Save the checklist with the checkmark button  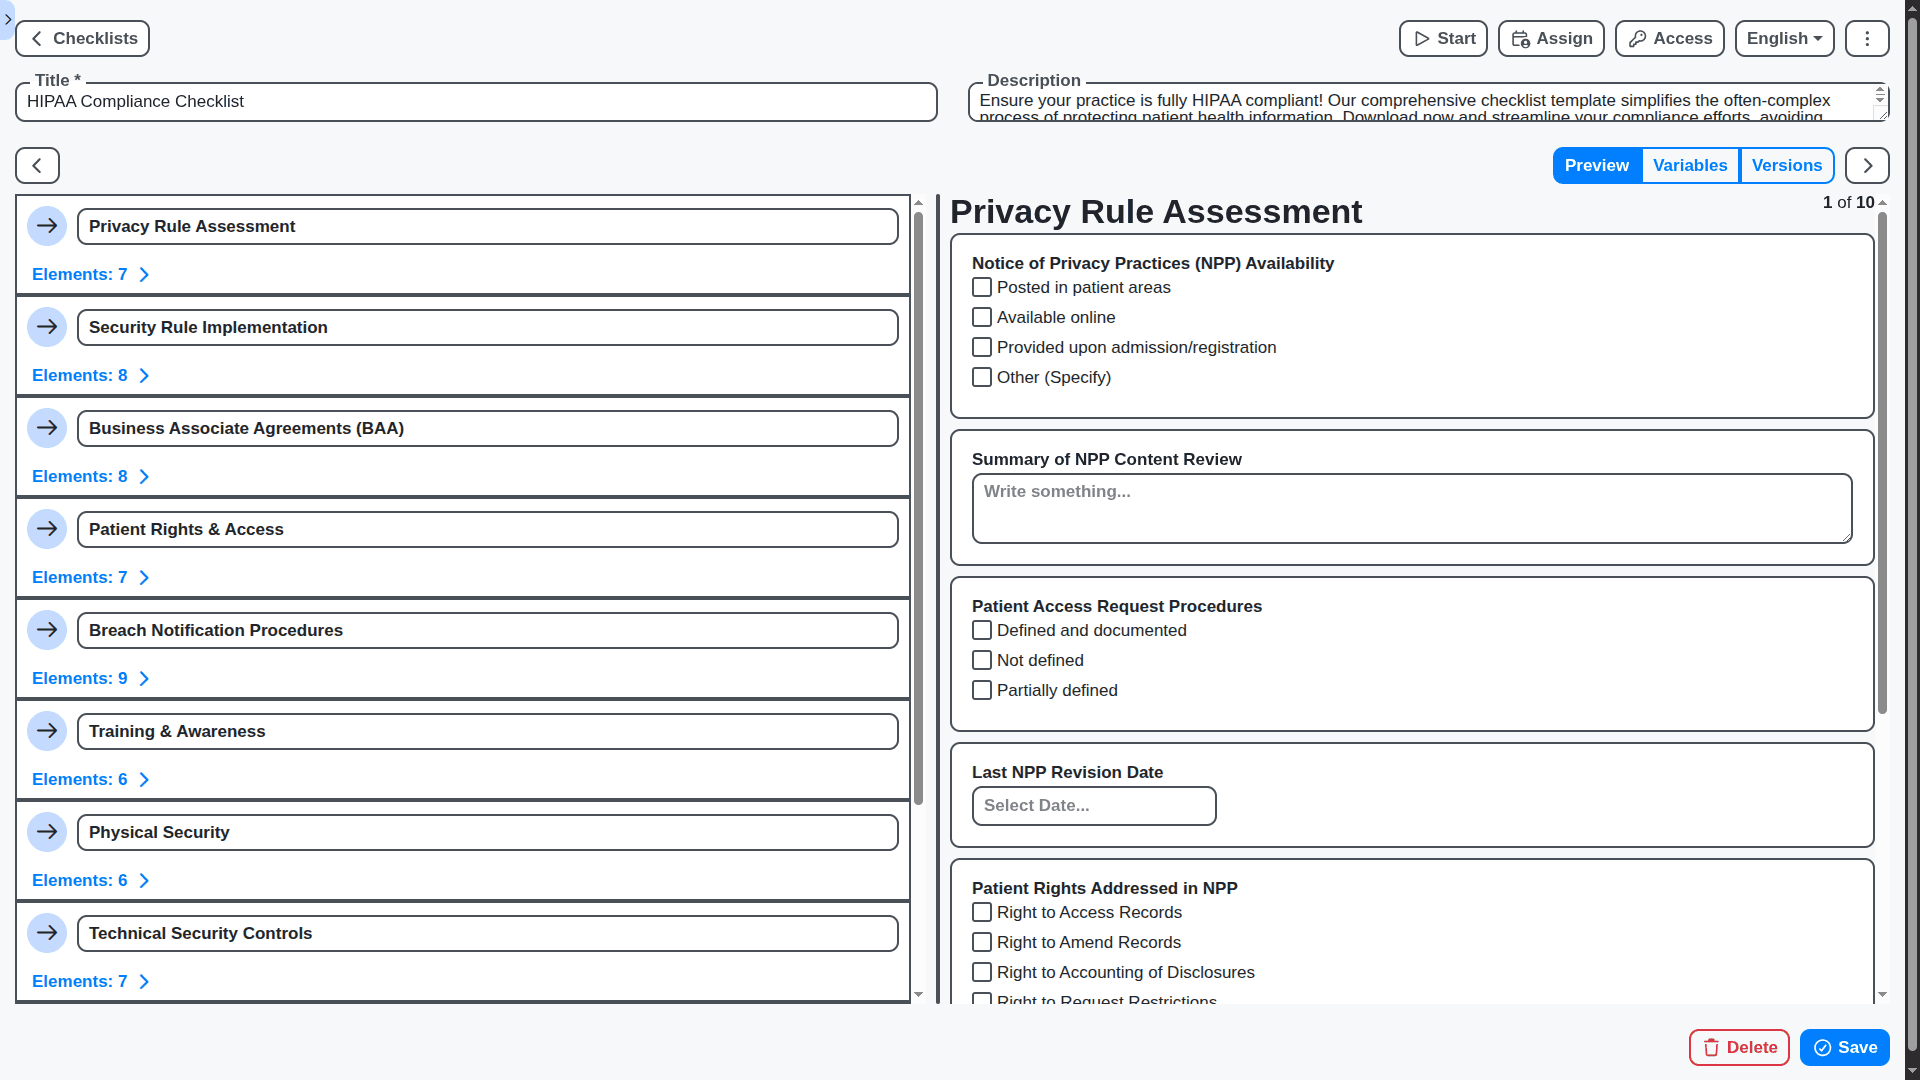pos(1843,1047)
